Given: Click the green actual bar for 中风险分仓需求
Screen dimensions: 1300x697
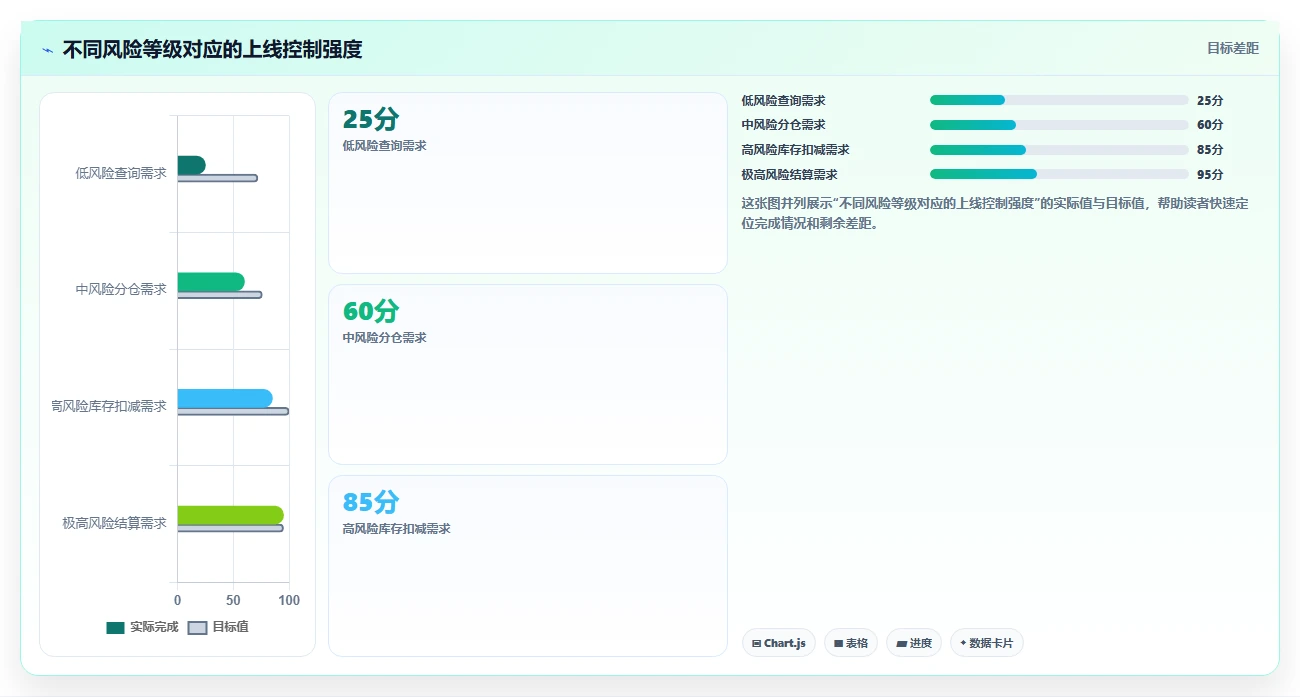Looking at the screenshot, I should (x=211, y=282).
